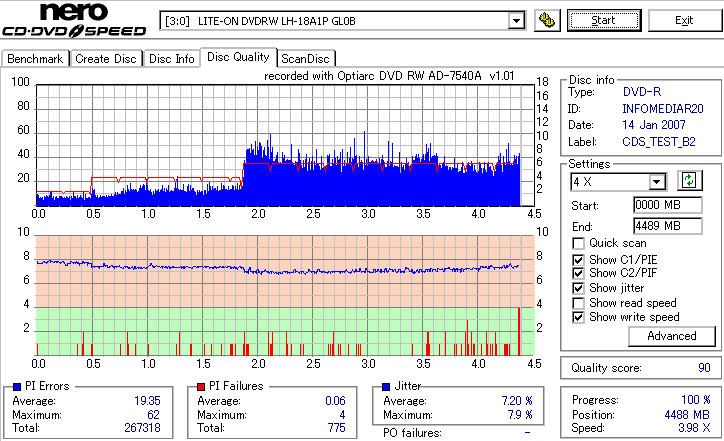Viewport: 724px width, 441px height.
Task: Click the Speed value 3.98 X
Action: [694, 428]
